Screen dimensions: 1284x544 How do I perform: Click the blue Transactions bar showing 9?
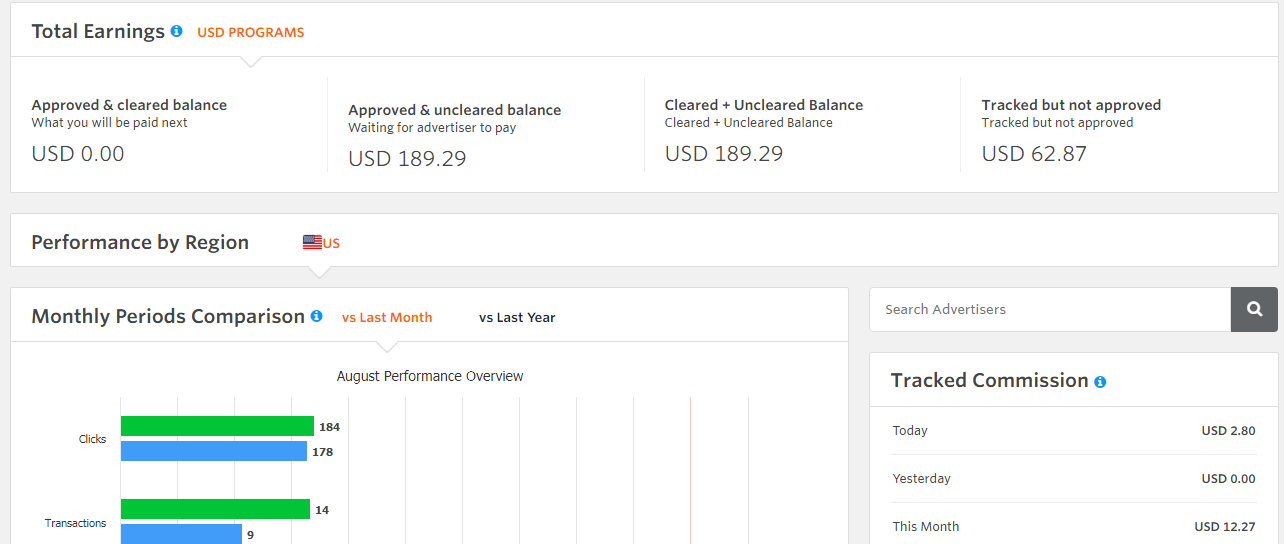pos(181,534)
